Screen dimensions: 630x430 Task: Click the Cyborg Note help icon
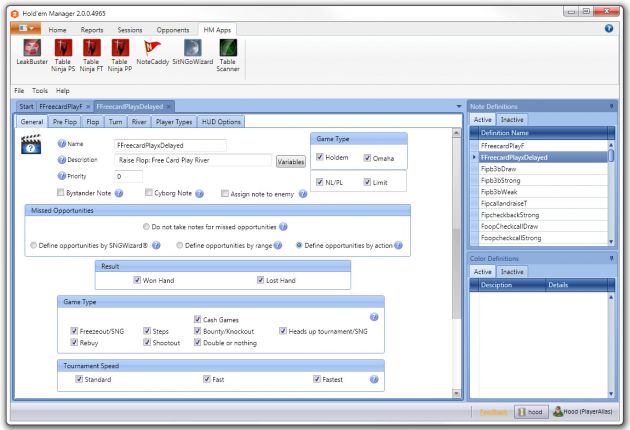[199, 194]
